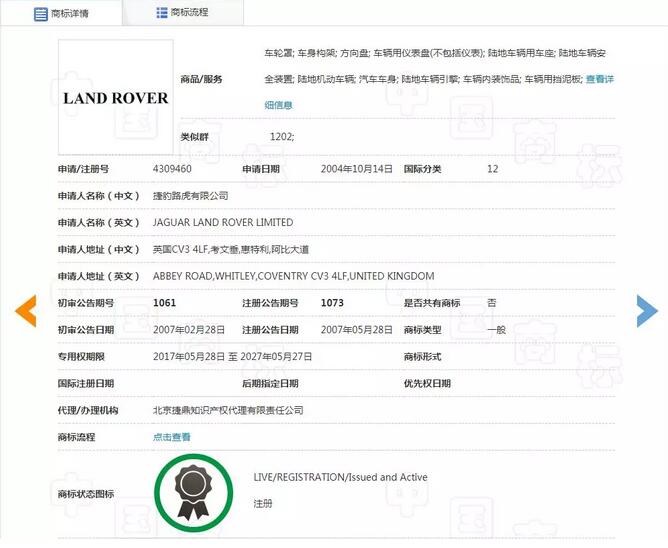Image resolution: width=668 pixels, height=548 pixels.
Task: Select application date 2004年10月14日
Action: click(x=357, y=169)
